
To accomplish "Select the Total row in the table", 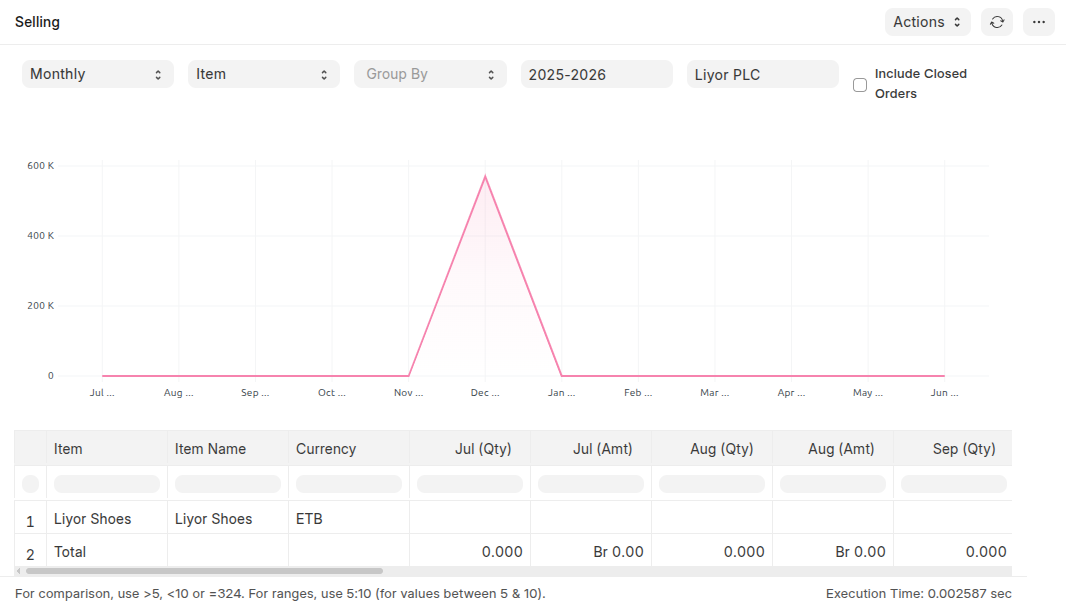I will pyautogui.click(x=70, y=552).
